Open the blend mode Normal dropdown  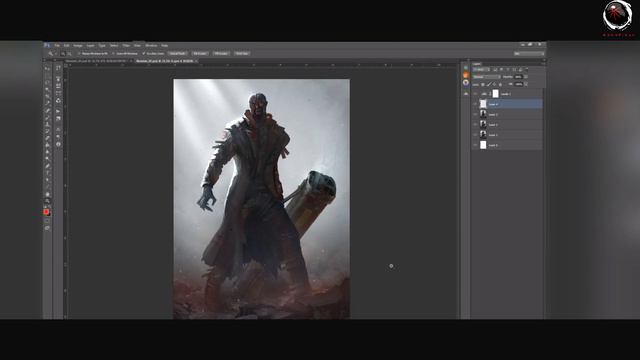point(487,77)
